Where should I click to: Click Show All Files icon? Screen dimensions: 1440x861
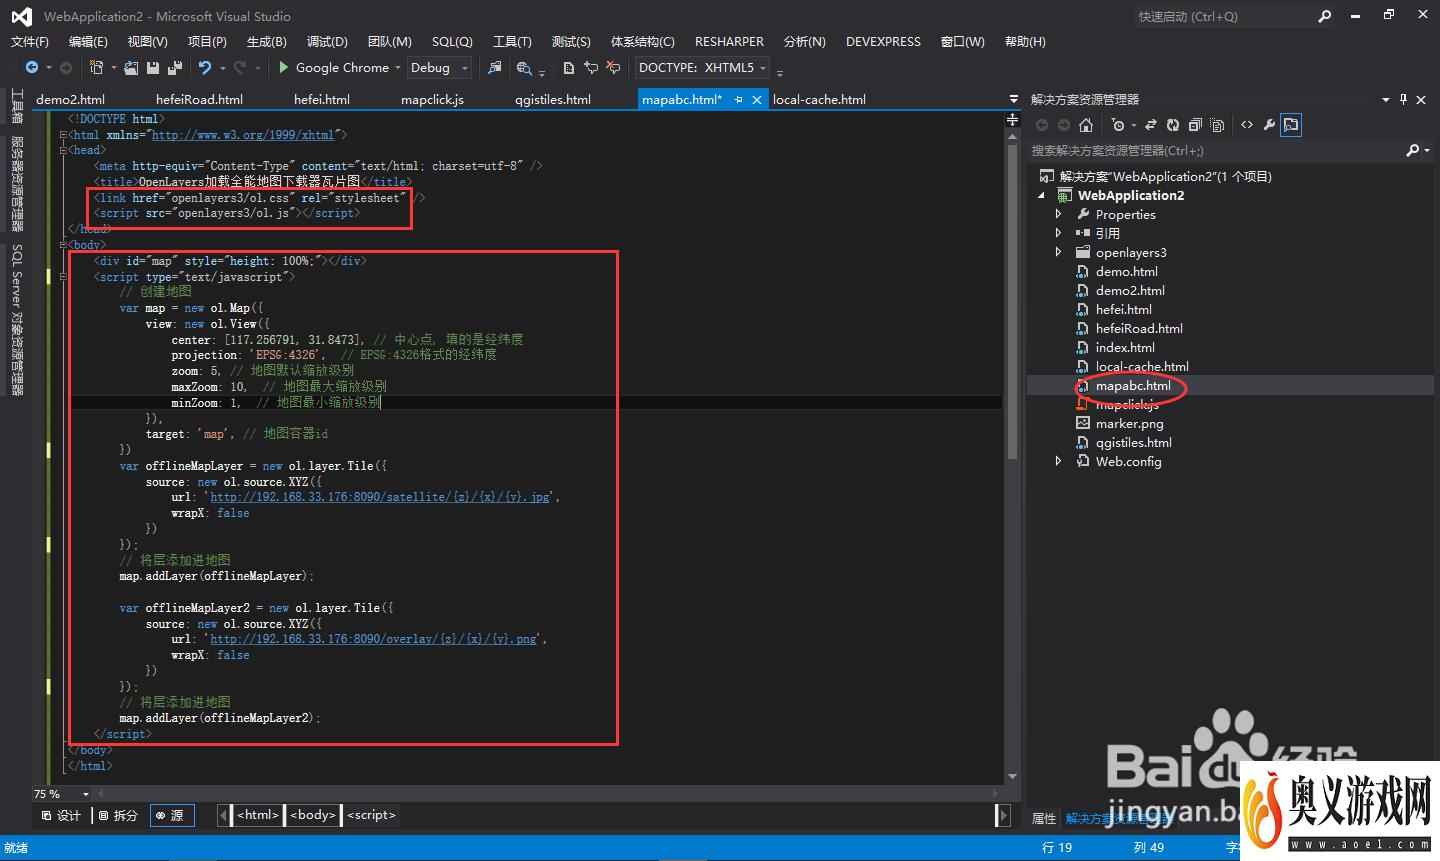[1217, 125]
